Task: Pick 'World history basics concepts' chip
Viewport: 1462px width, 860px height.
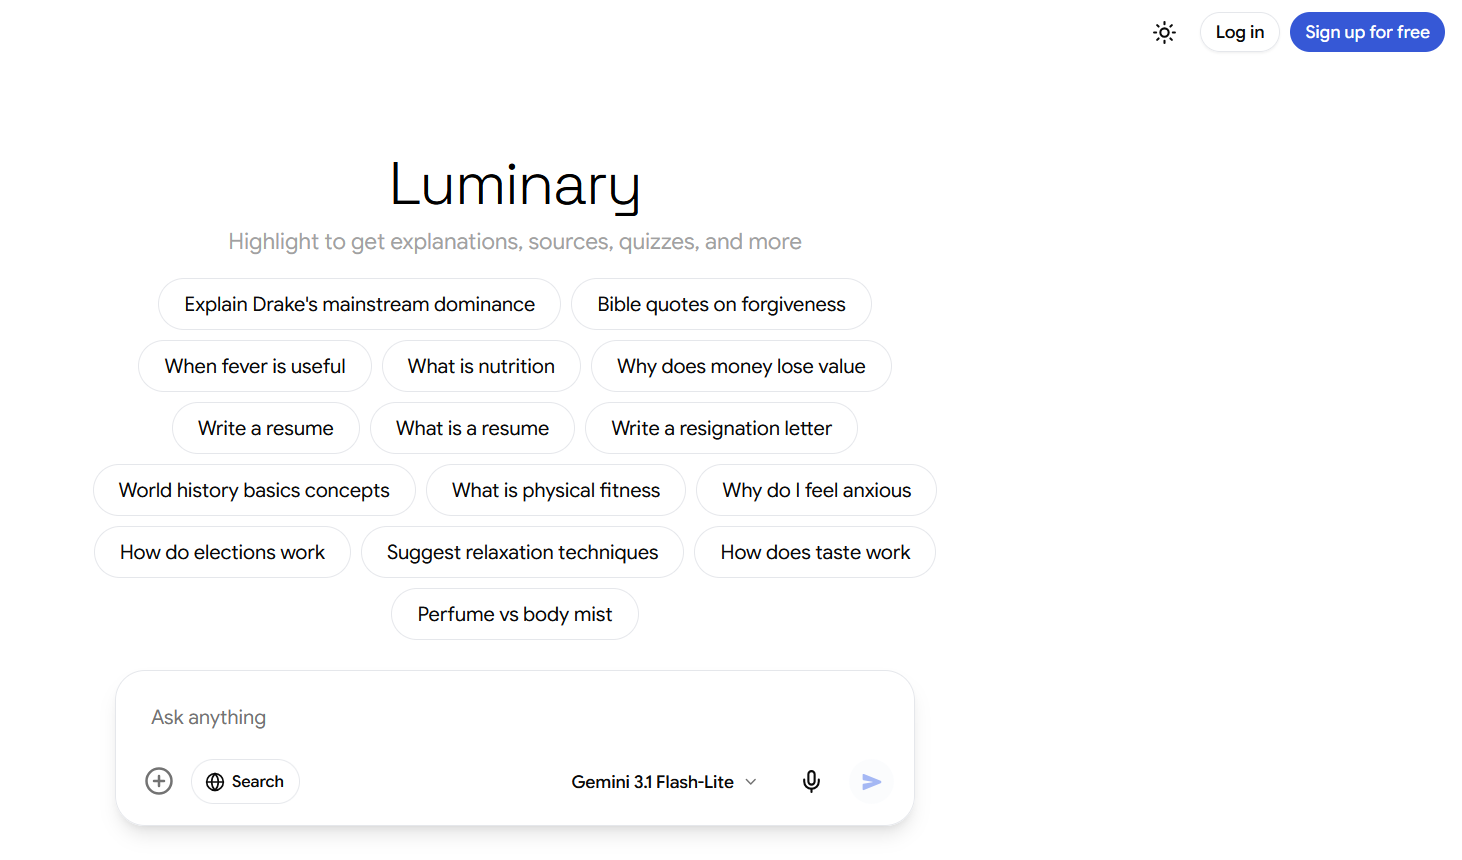Action: coord(254,490)
